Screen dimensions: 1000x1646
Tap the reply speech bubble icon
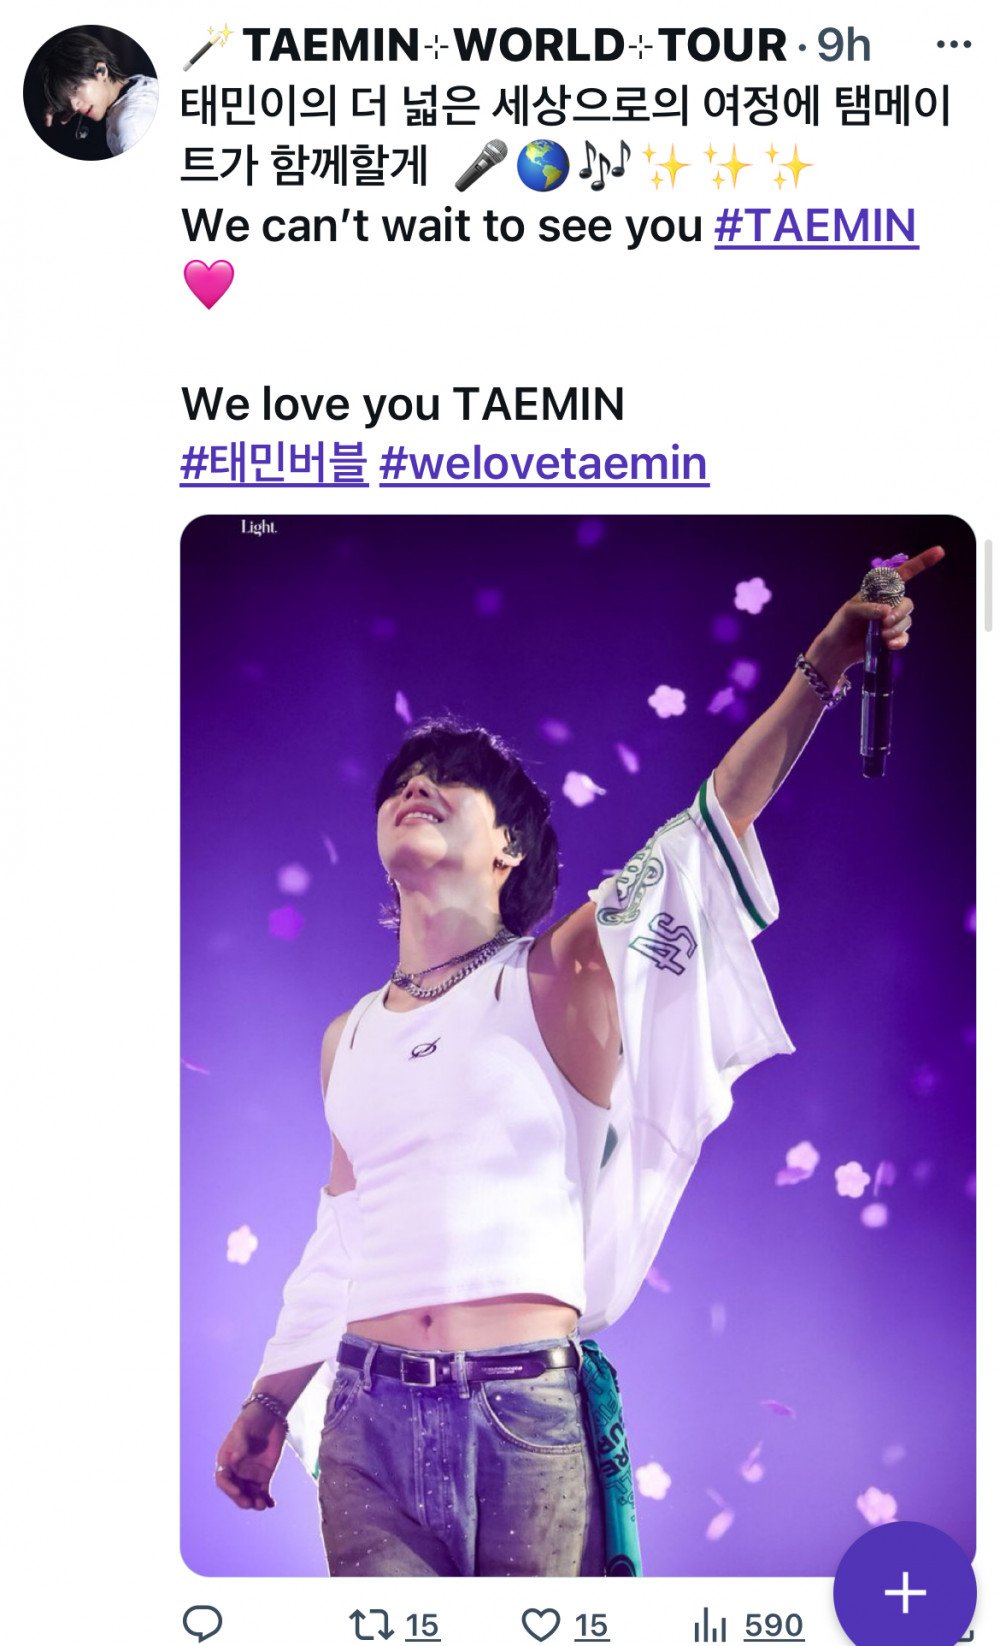pos(202,1622)
